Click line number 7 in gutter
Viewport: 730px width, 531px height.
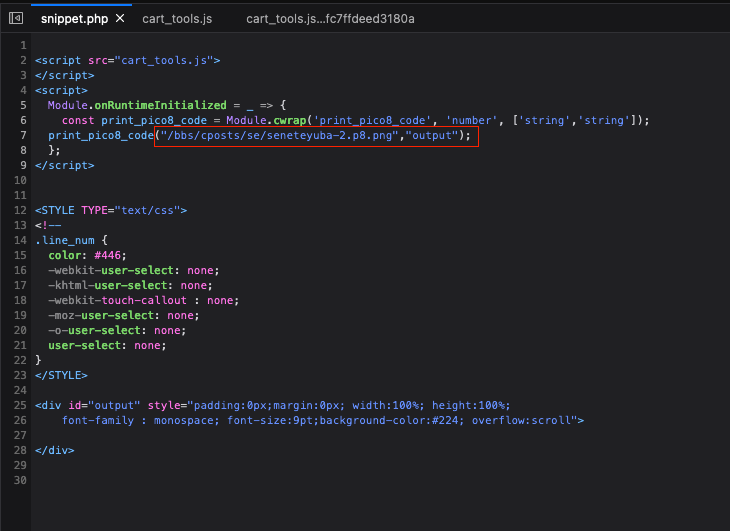pos(23,135)
